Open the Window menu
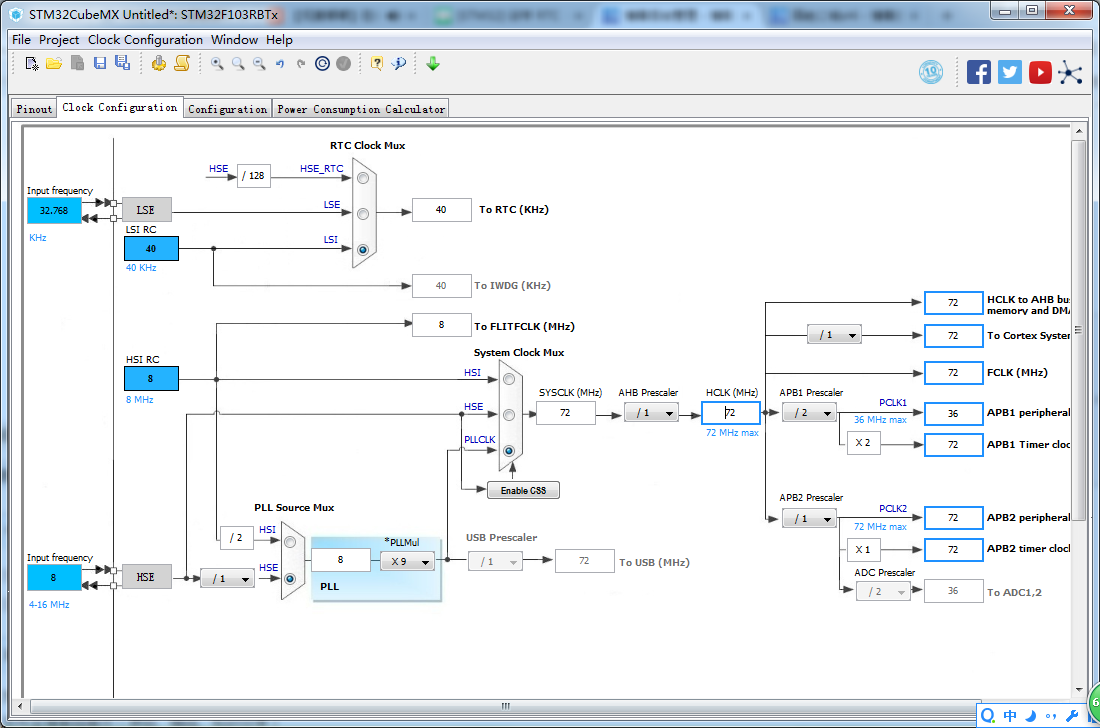Image resolution: width=1100 pixels, height=728 pixels. 234,39
